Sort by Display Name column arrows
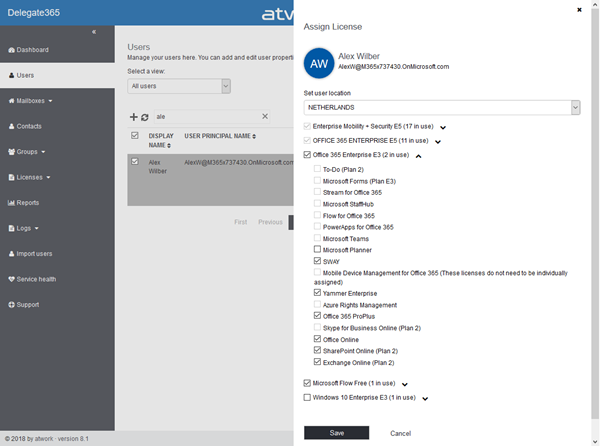The height and width of the screenshot is (446, 600). (169, 145)
